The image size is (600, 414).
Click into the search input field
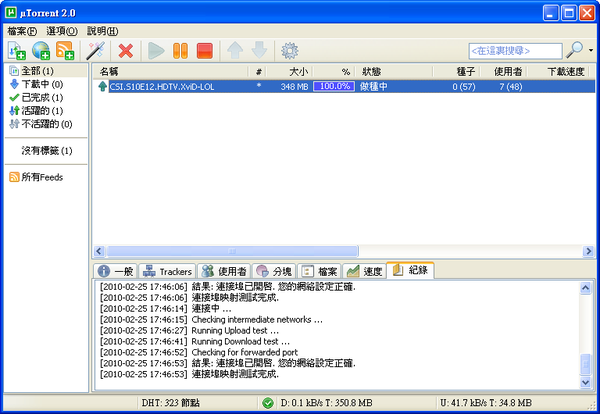(515, 51)
